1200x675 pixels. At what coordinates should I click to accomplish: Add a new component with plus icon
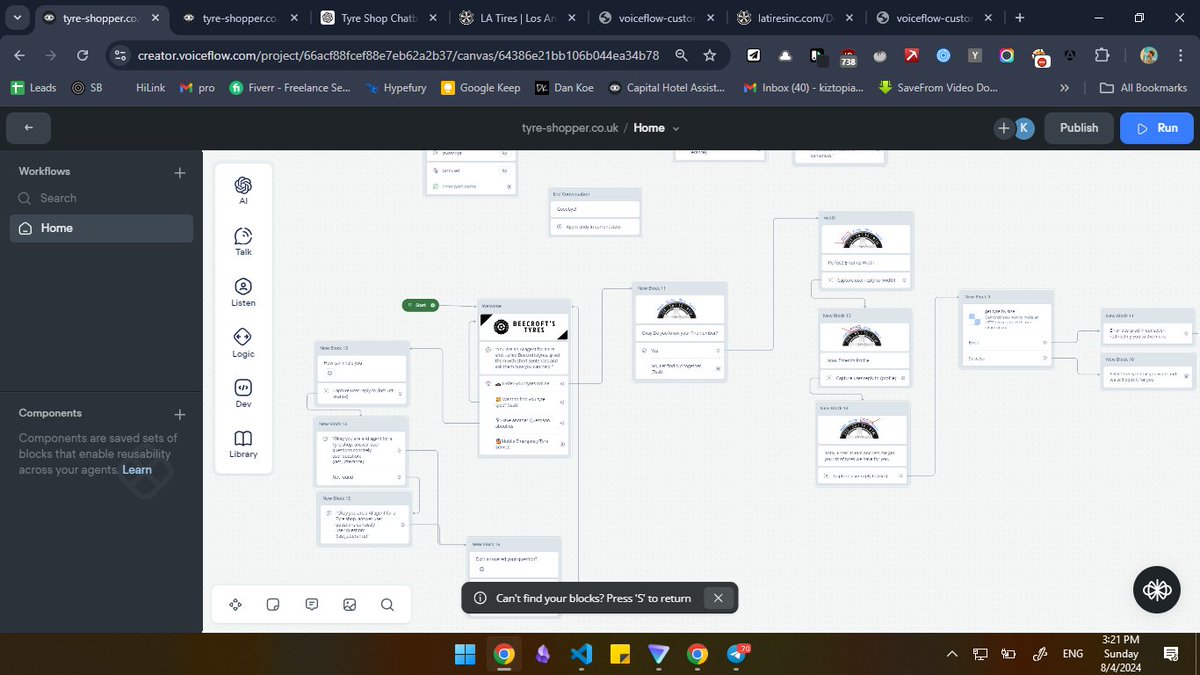point(180,414)
